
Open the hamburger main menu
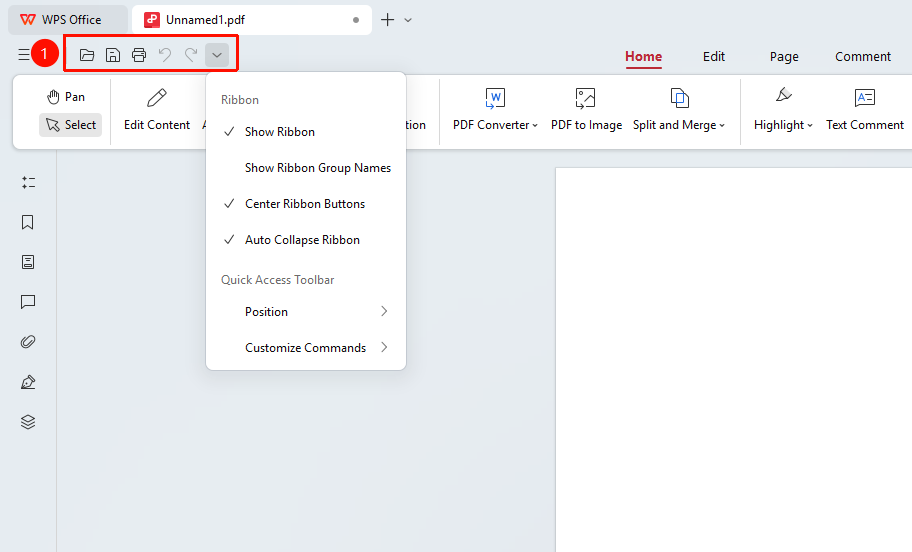pos(24,55)
